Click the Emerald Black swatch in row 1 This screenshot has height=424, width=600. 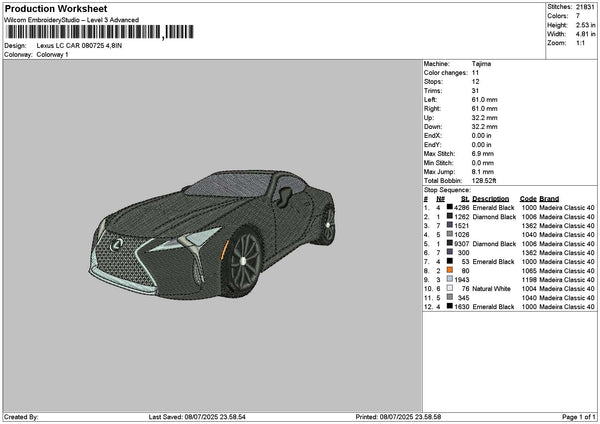click(450, 207)
